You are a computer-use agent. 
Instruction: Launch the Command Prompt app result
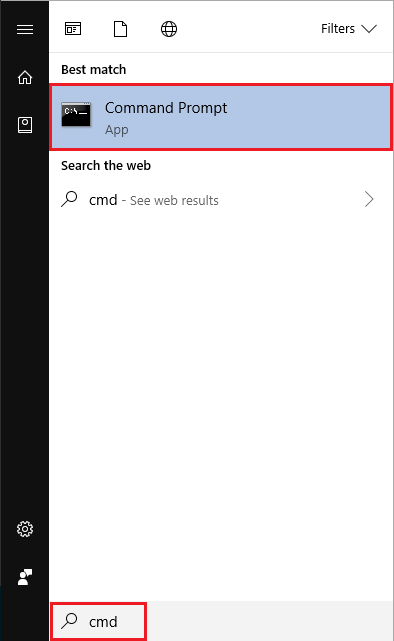coord(221,117)
